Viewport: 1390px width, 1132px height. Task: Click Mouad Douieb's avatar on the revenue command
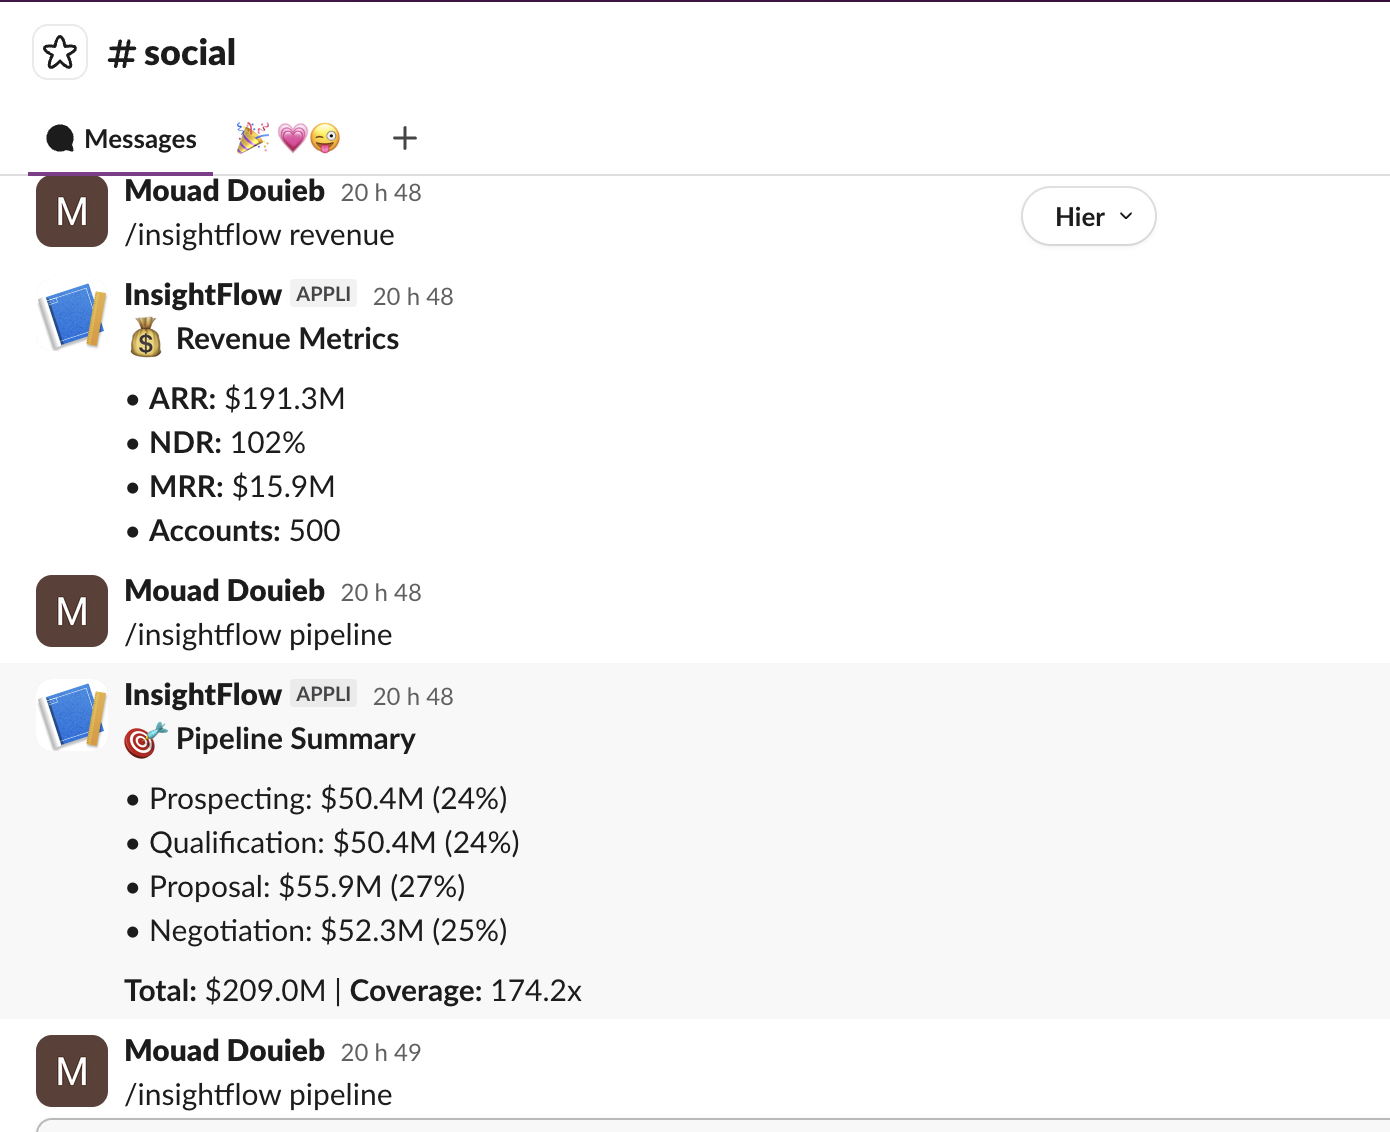tap(72, 211)
